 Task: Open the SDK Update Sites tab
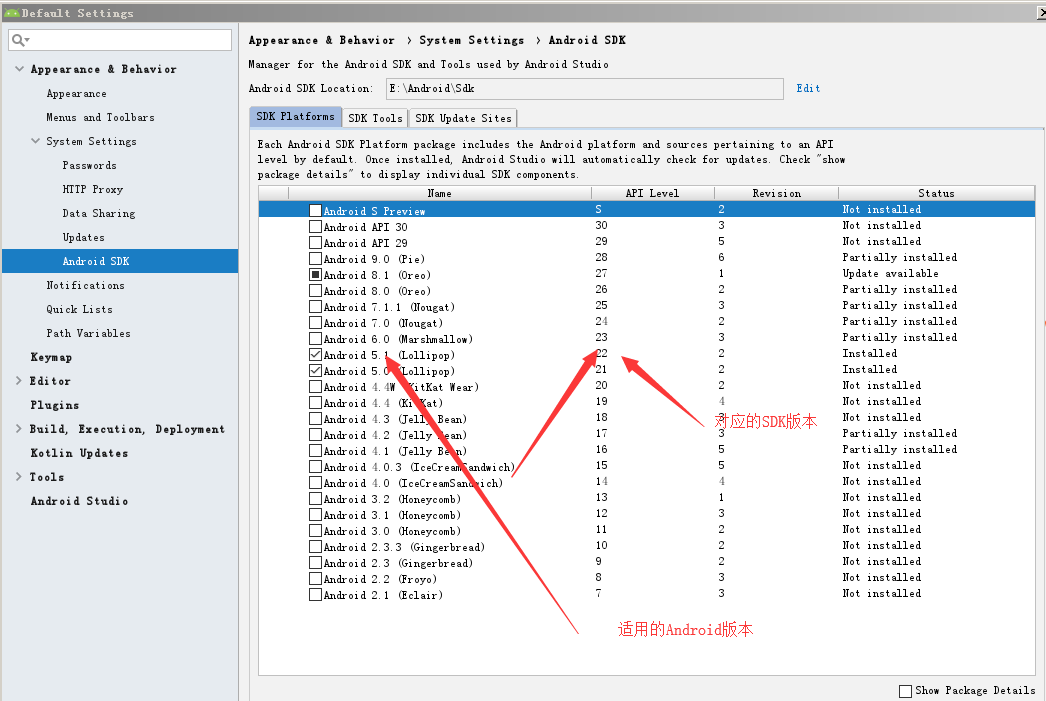463,118
